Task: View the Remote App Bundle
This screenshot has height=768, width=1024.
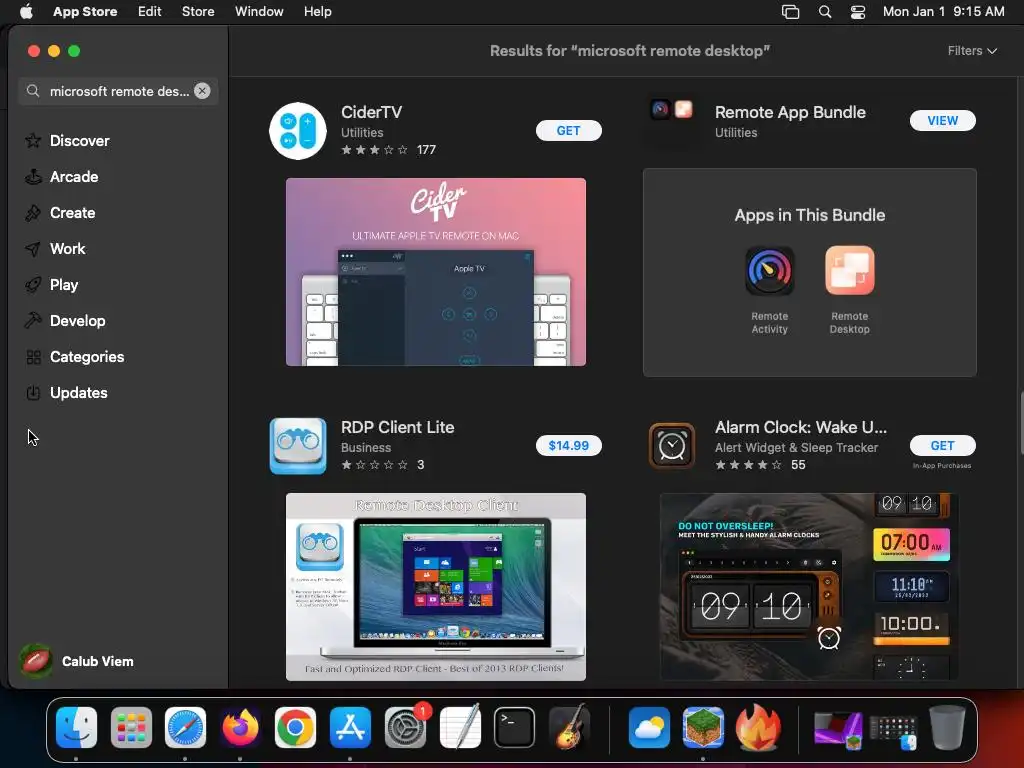Action: click(942, 120)
